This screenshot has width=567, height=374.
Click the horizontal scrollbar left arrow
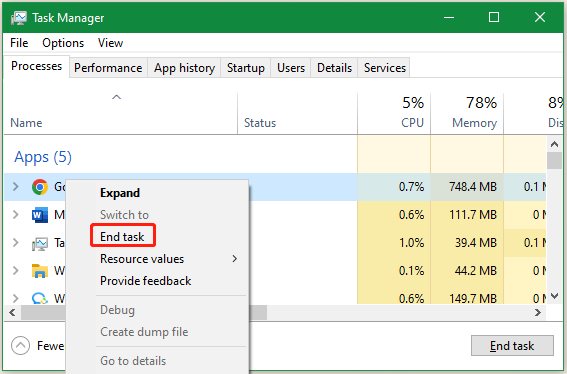point(12,313)
